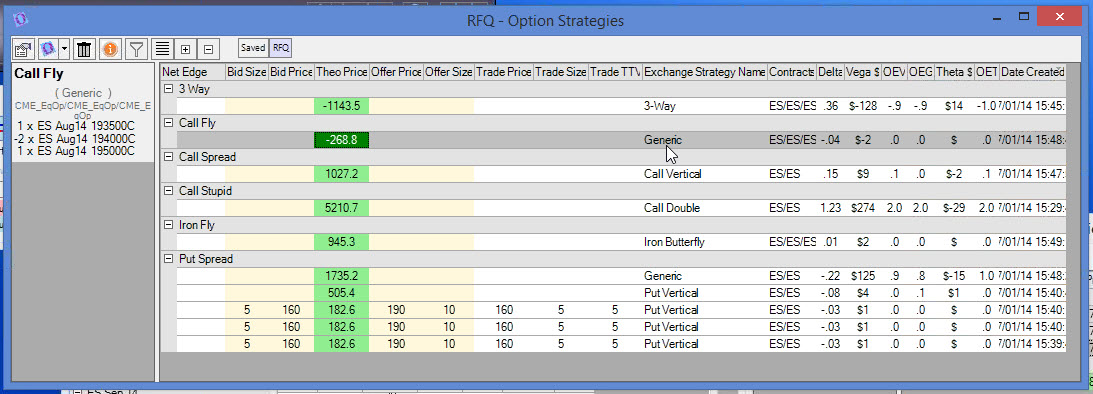The width and height of the screenshot is (1093, 394).
Task: Open the properties settings toolbar icon
Action: 24,49
